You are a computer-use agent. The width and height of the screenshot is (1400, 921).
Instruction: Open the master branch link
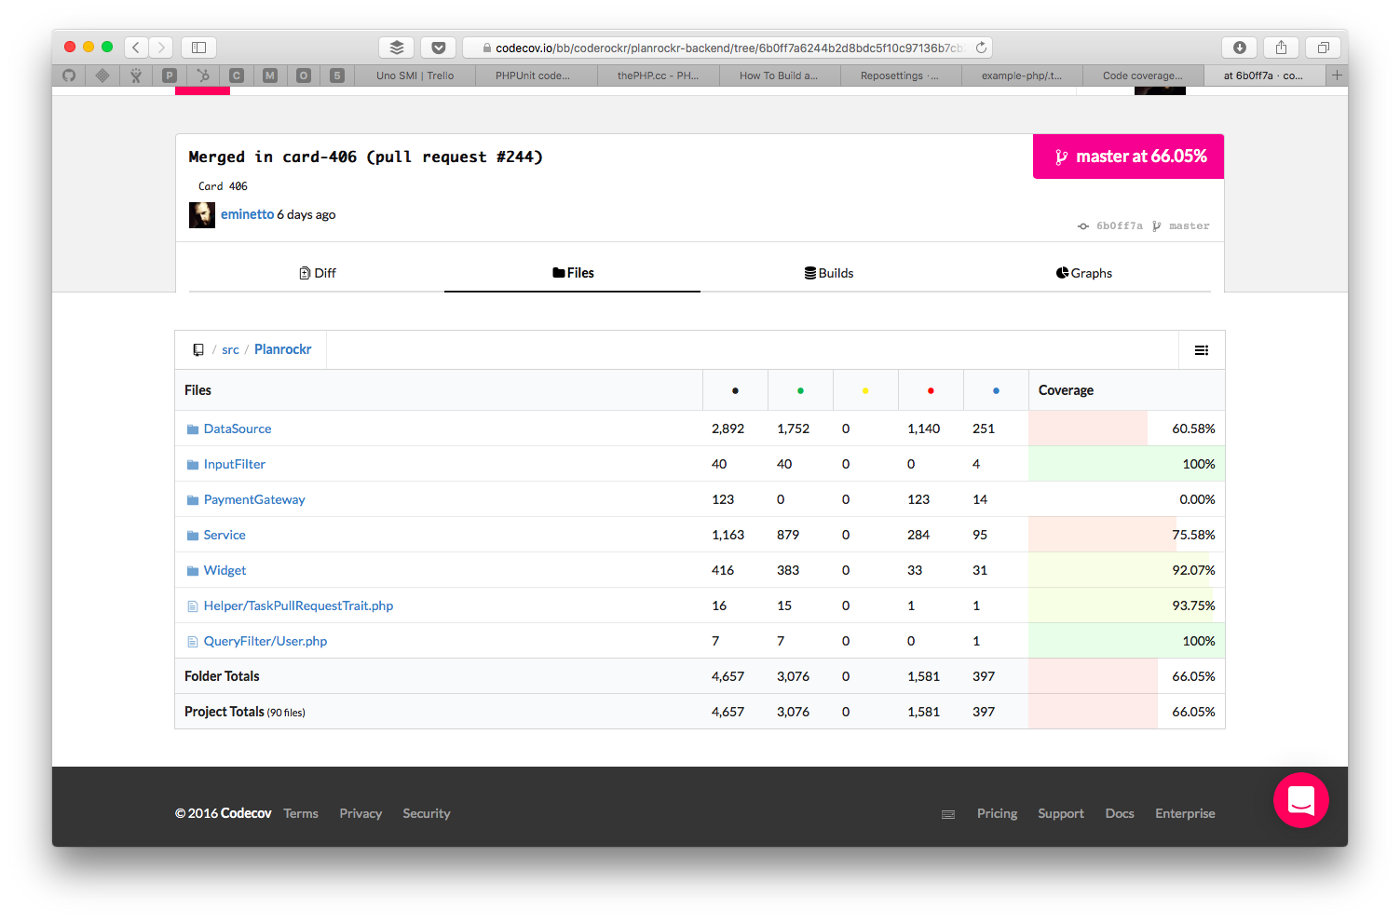tap(1189, 226)
